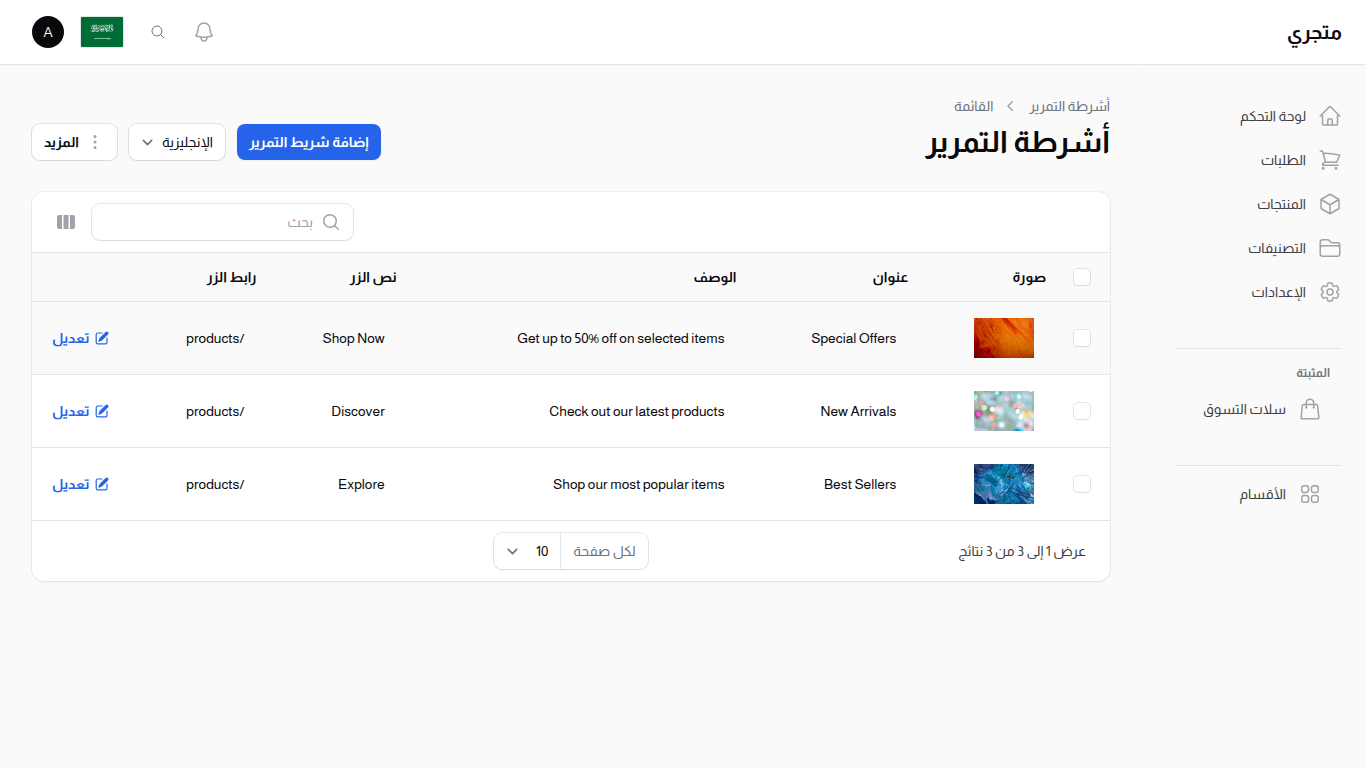Check notifications via the bell icon

(x=203, y=31)
